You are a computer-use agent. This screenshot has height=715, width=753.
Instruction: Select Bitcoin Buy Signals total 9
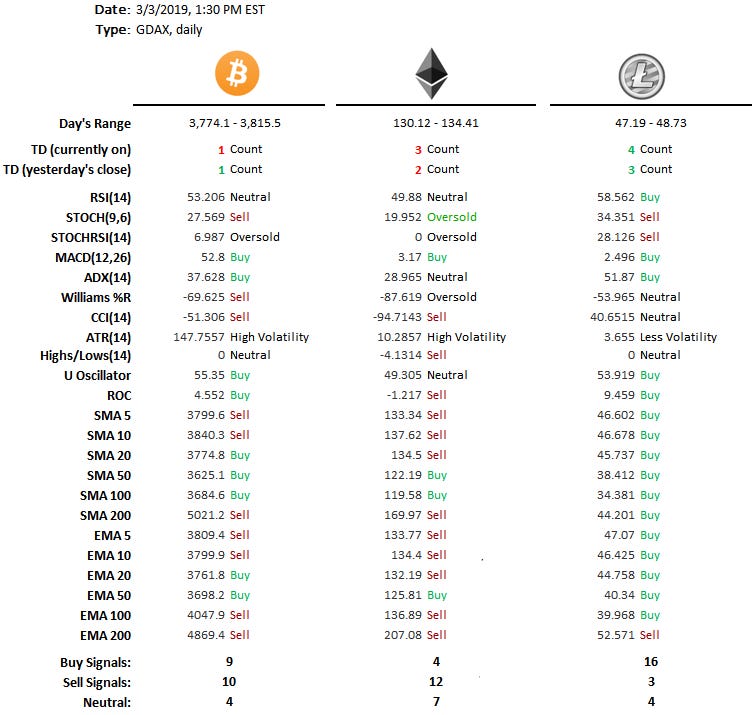pyautogui.click(x=229, y=661)
